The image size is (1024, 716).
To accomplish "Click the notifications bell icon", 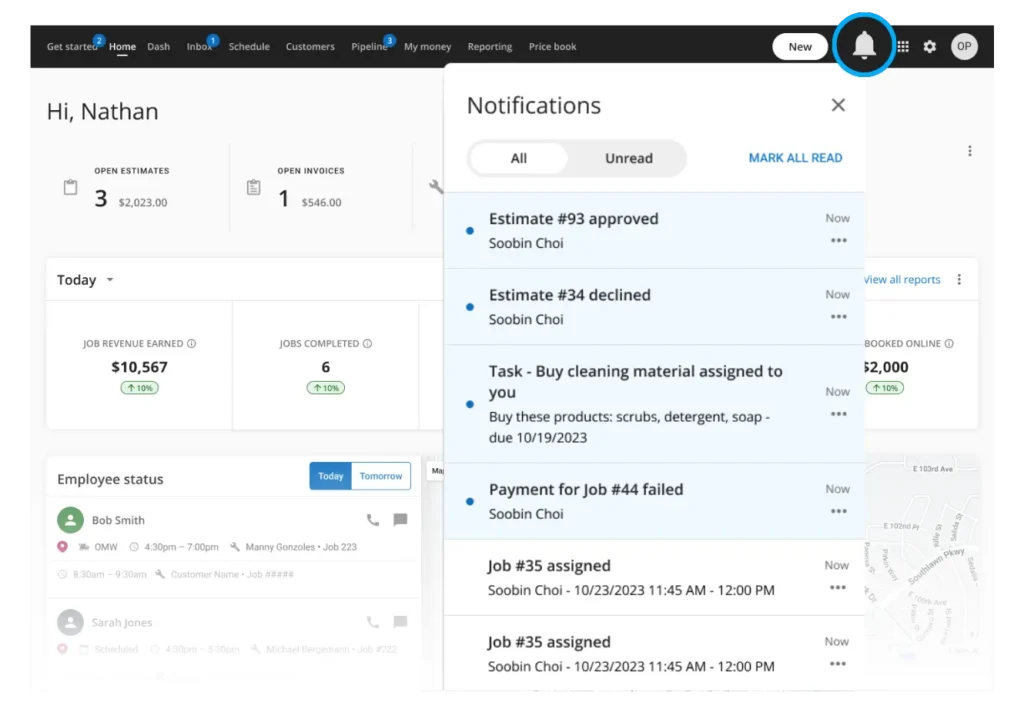I will 864,46.
